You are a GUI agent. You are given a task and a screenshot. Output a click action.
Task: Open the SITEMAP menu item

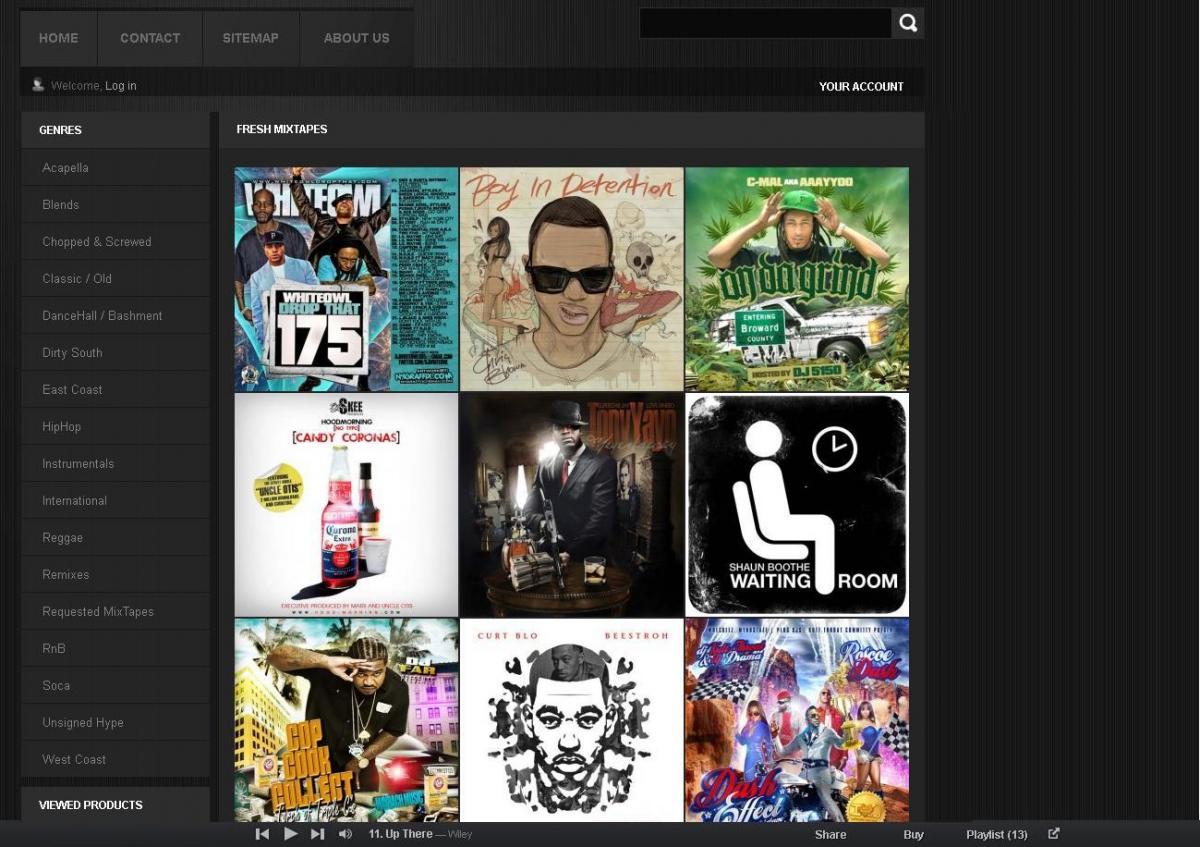point(251,38)
